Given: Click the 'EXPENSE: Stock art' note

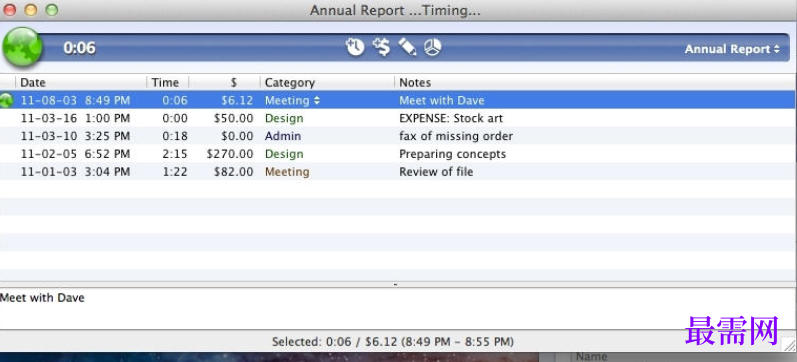Looking at the screenshot, I should tap(451, 118).
